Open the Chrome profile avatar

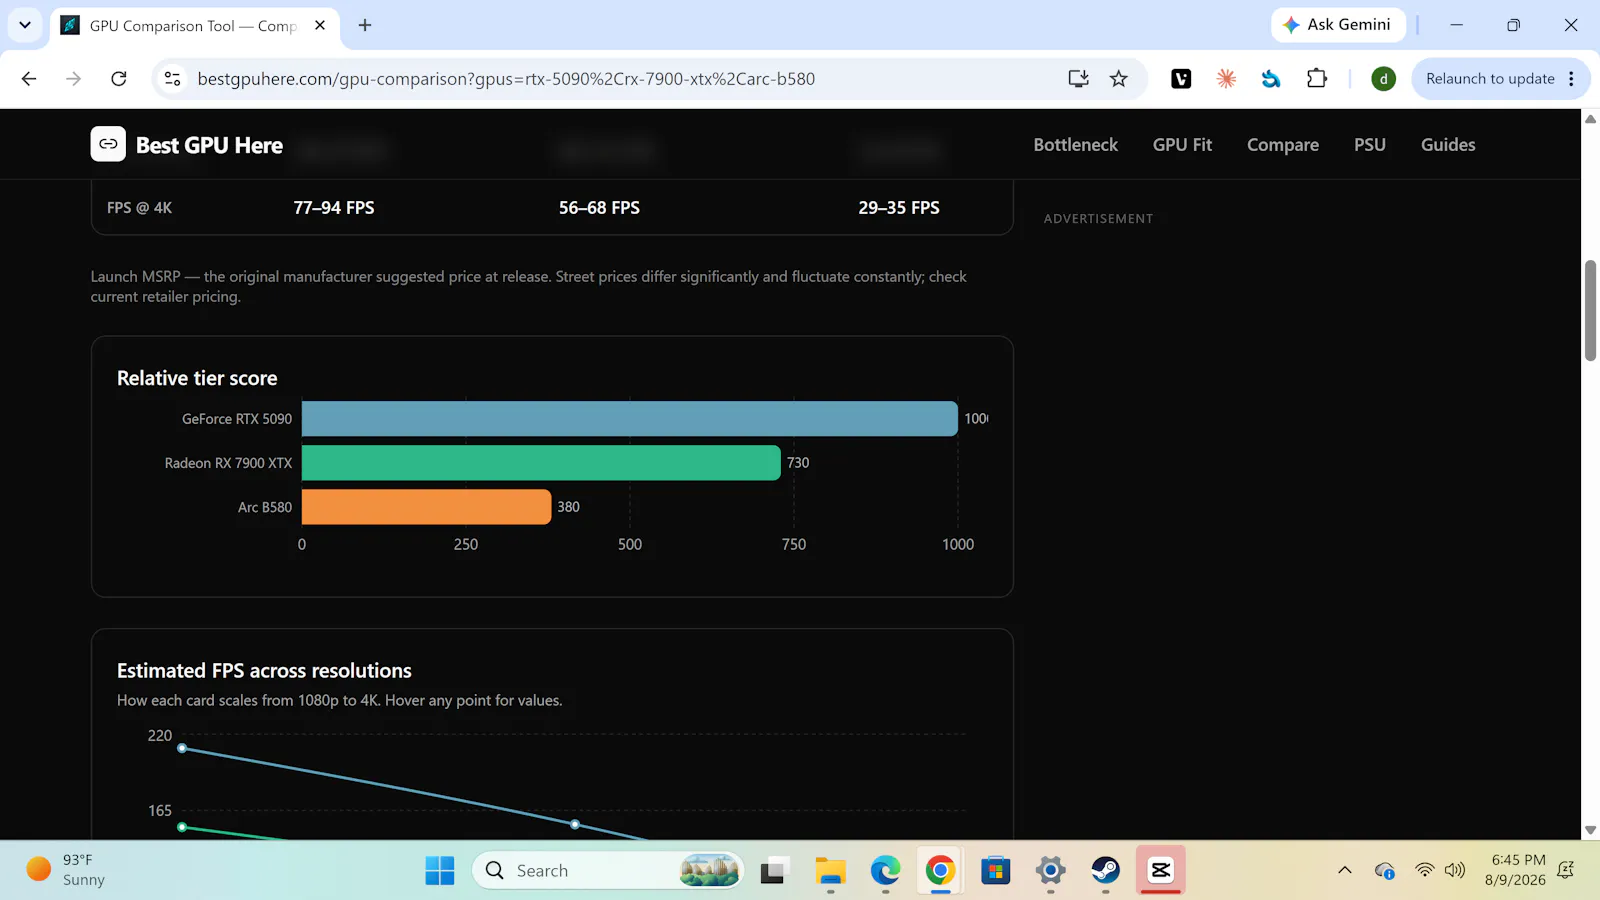point(1383,79)
